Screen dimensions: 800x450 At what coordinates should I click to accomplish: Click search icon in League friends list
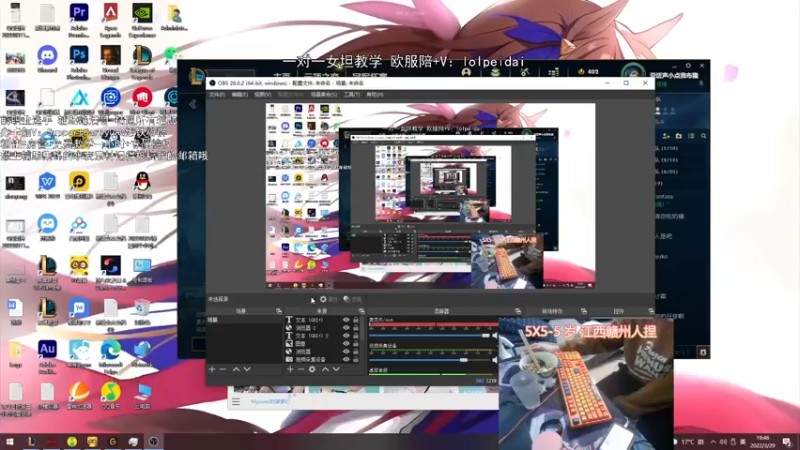click(704, 136)
